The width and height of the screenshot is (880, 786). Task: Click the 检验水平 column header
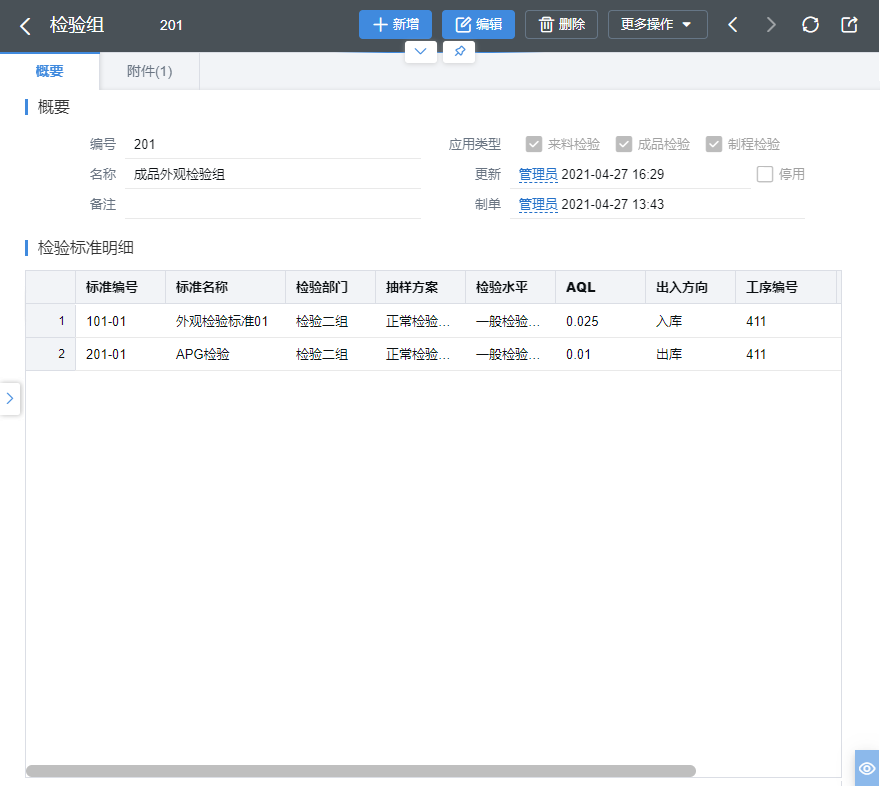tap(511, 287)
